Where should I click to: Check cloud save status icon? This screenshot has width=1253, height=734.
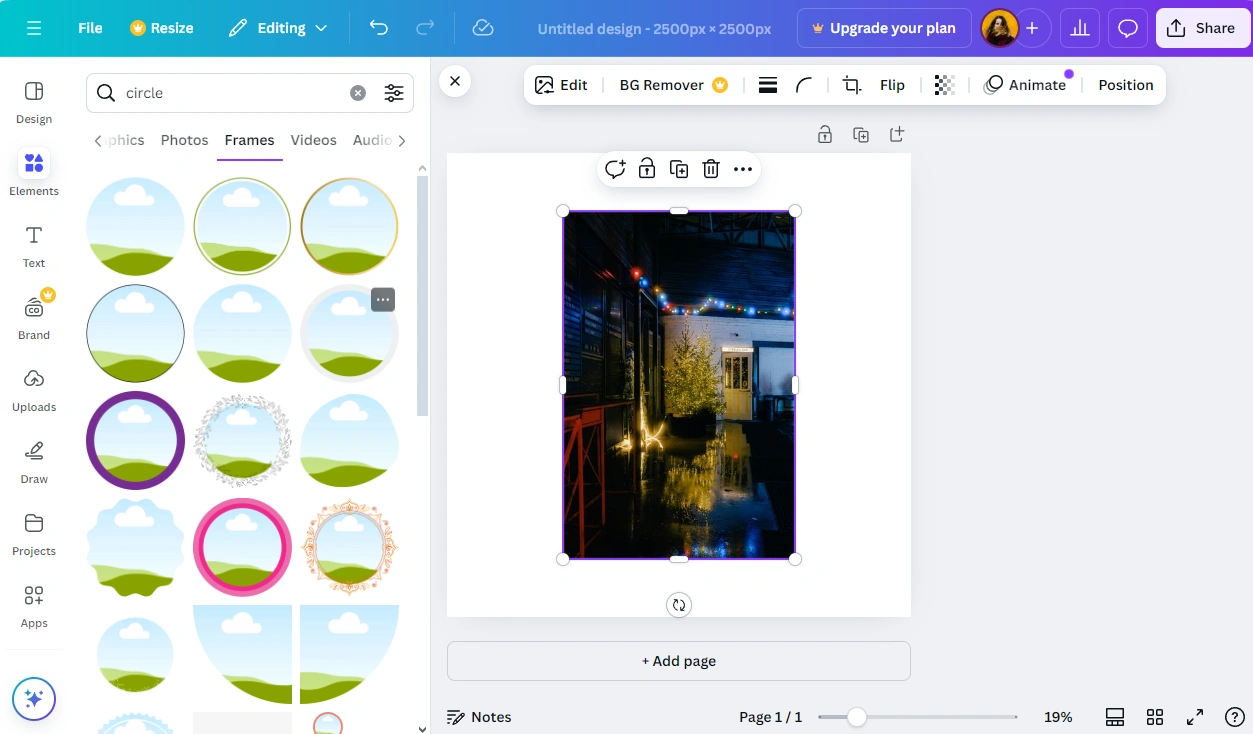[x=483, y=28]
